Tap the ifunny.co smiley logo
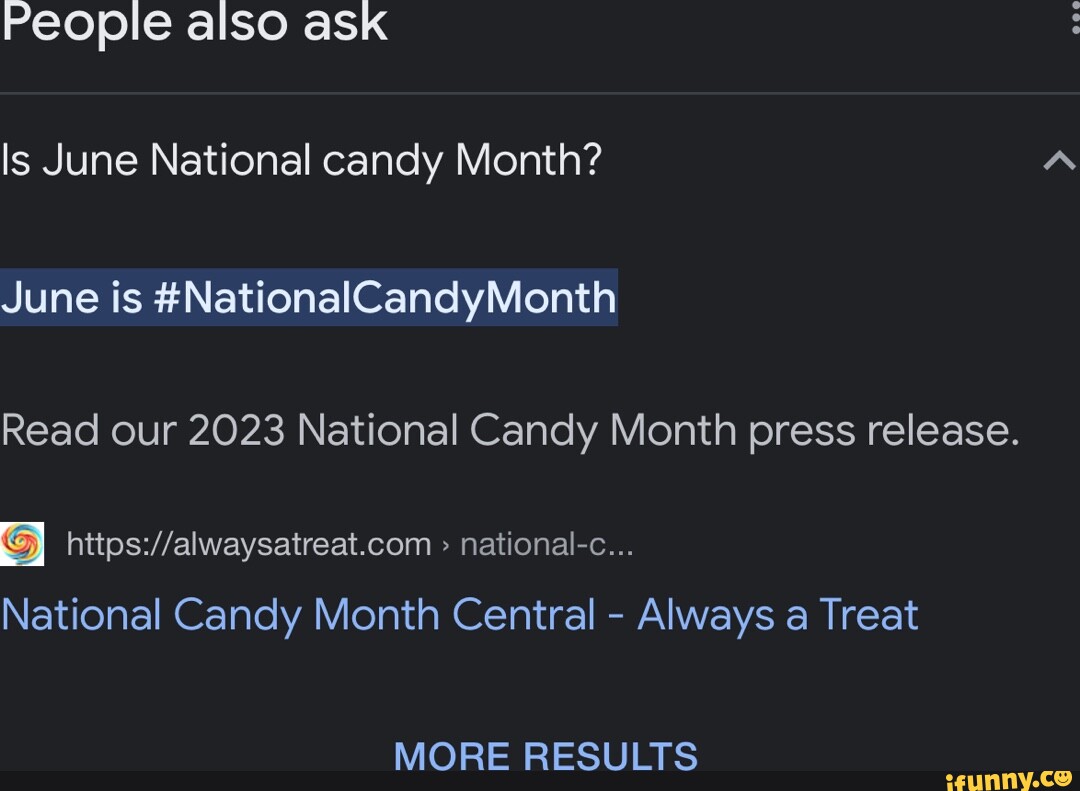1080x791 pixels. [1064, 779]
